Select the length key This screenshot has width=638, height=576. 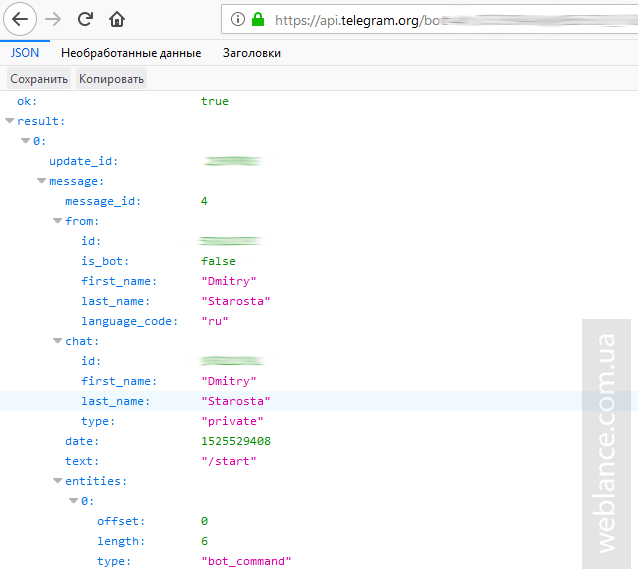pos(121,541)
